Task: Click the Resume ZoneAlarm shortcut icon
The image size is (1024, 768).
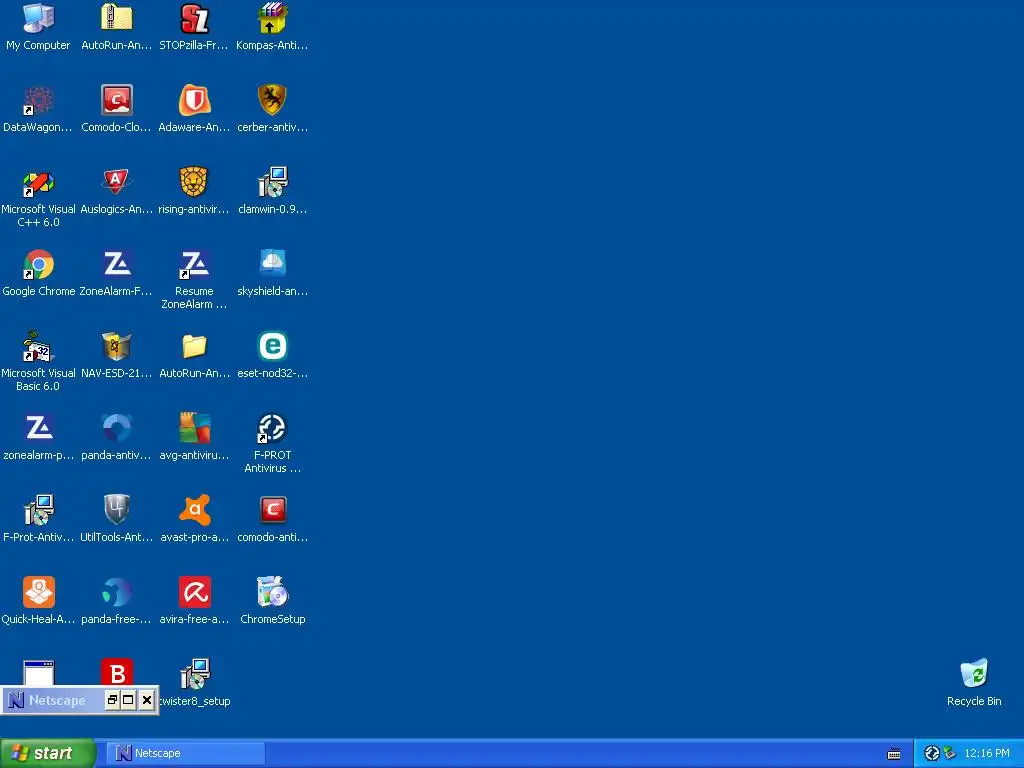Action: (194, 264)
